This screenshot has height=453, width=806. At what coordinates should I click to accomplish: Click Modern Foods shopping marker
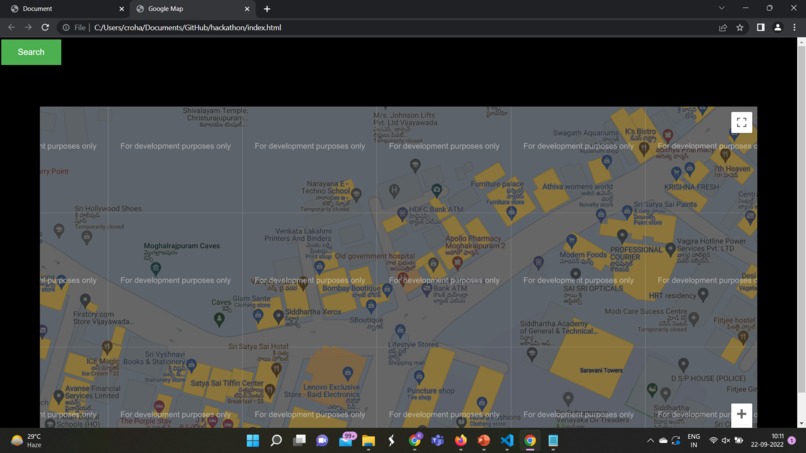[571, 241]
